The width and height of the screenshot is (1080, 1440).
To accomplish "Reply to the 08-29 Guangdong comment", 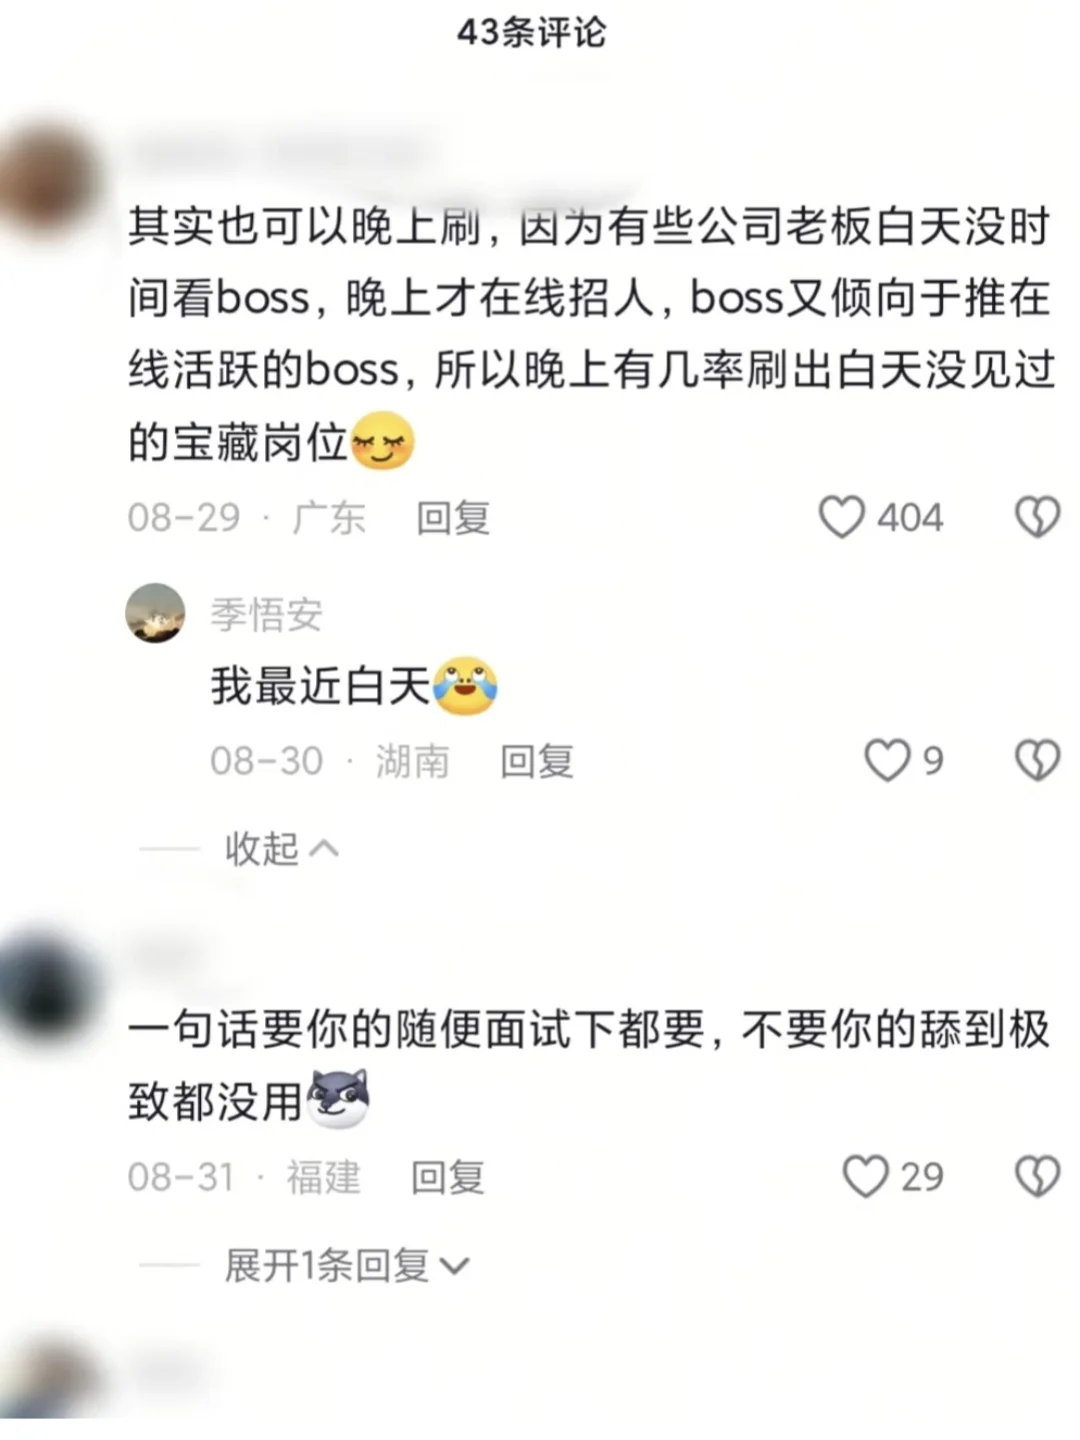I will pyautogui.click(x=453, y=517).
